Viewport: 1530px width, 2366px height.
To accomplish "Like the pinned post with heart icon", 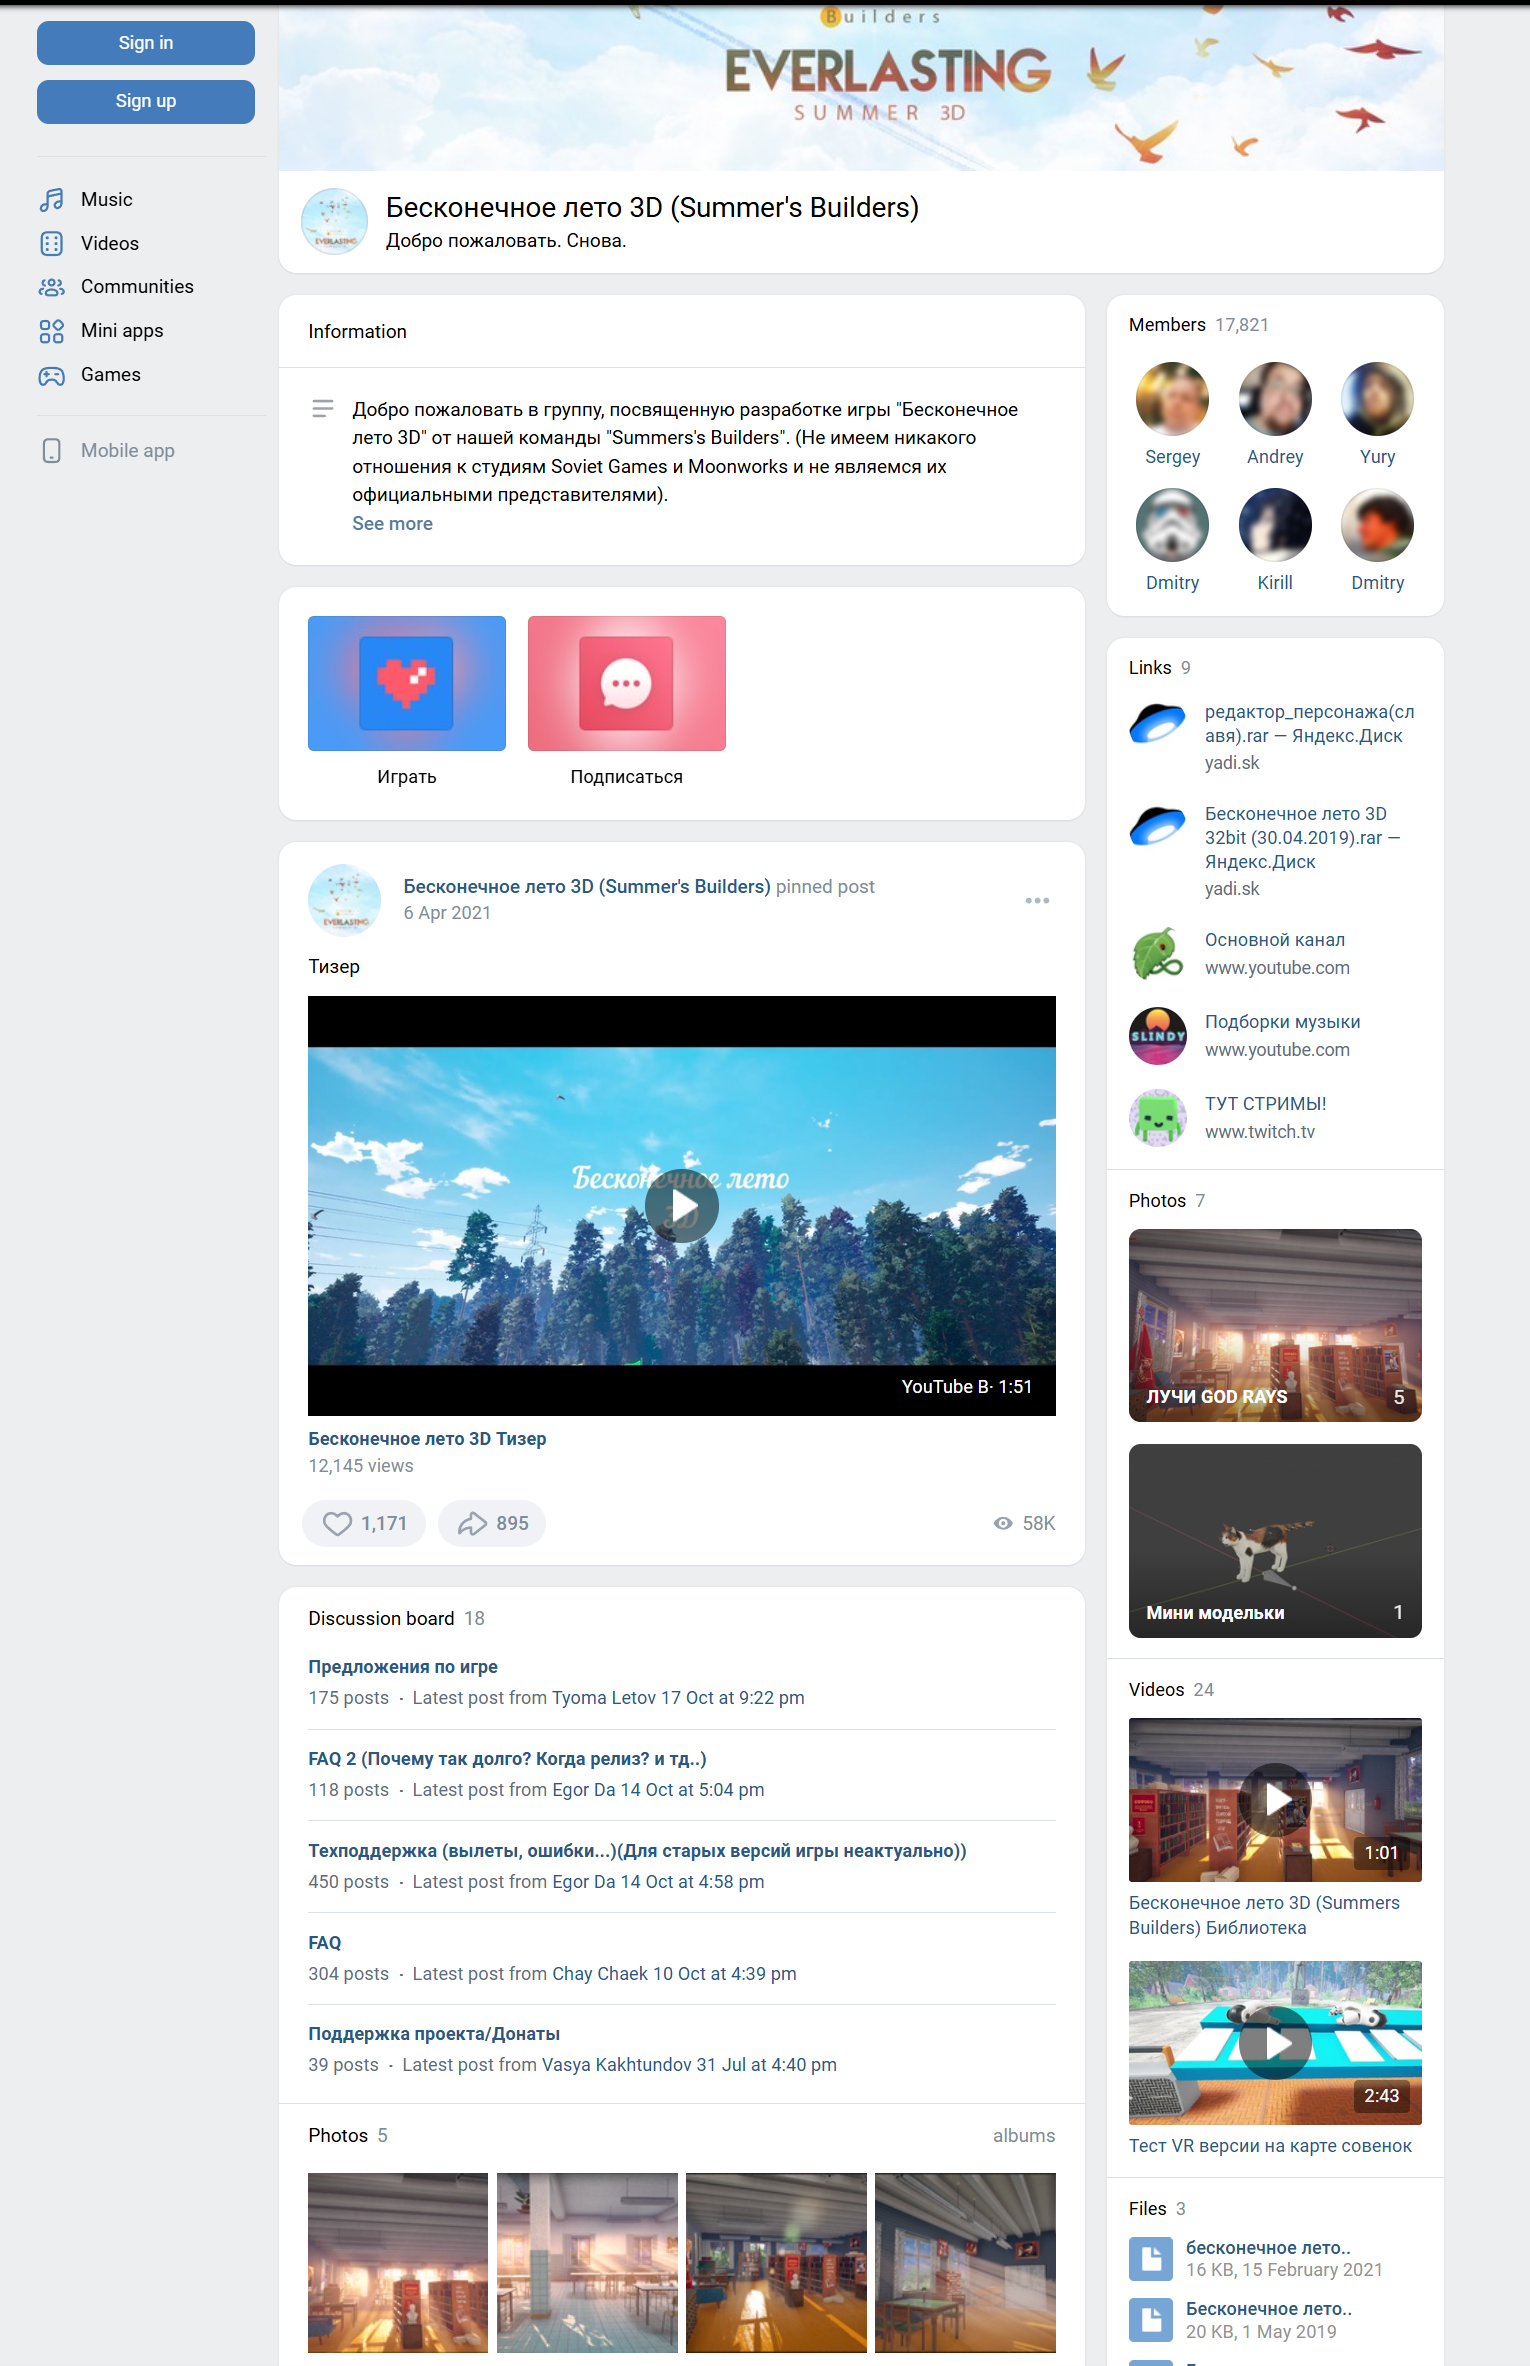I will pyautogui.click(x=364, y=1524).
